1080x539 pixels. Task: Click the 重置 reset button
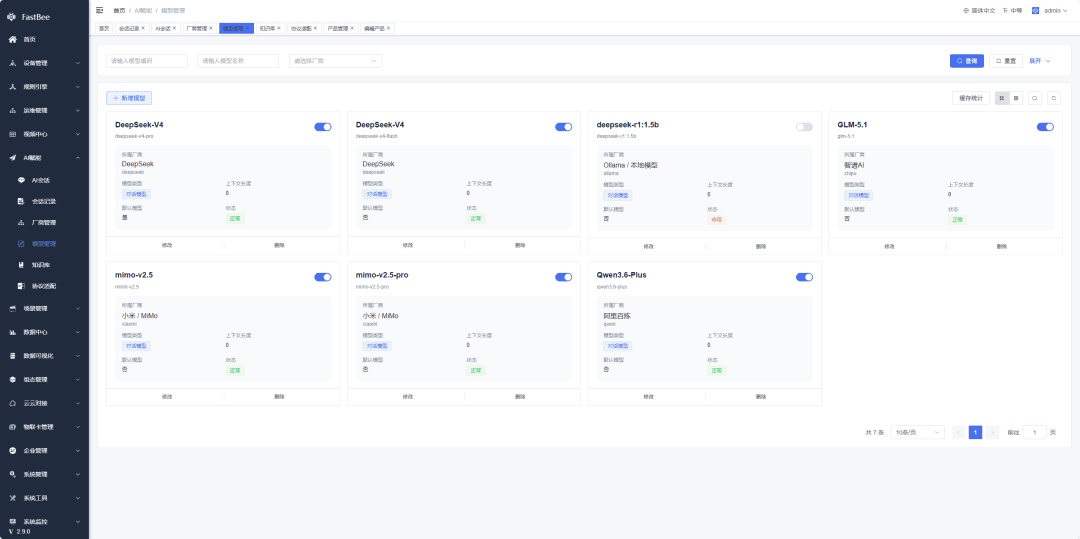1006,61
